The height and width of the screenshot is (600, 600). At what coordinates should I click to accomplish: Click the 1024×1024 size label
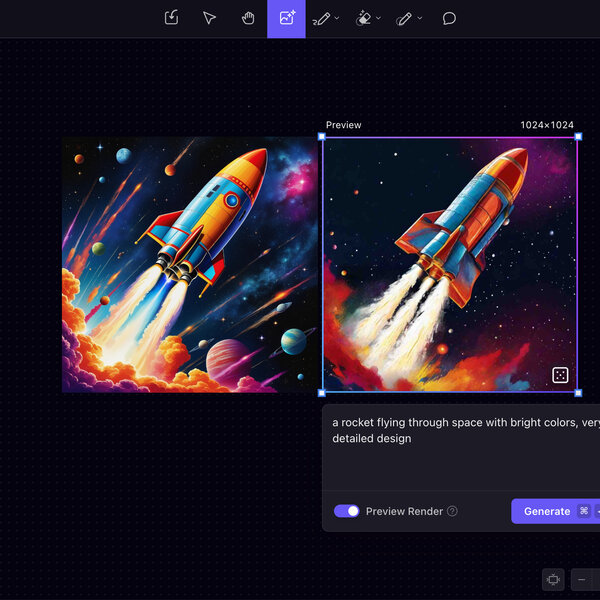tap(547, 125)
